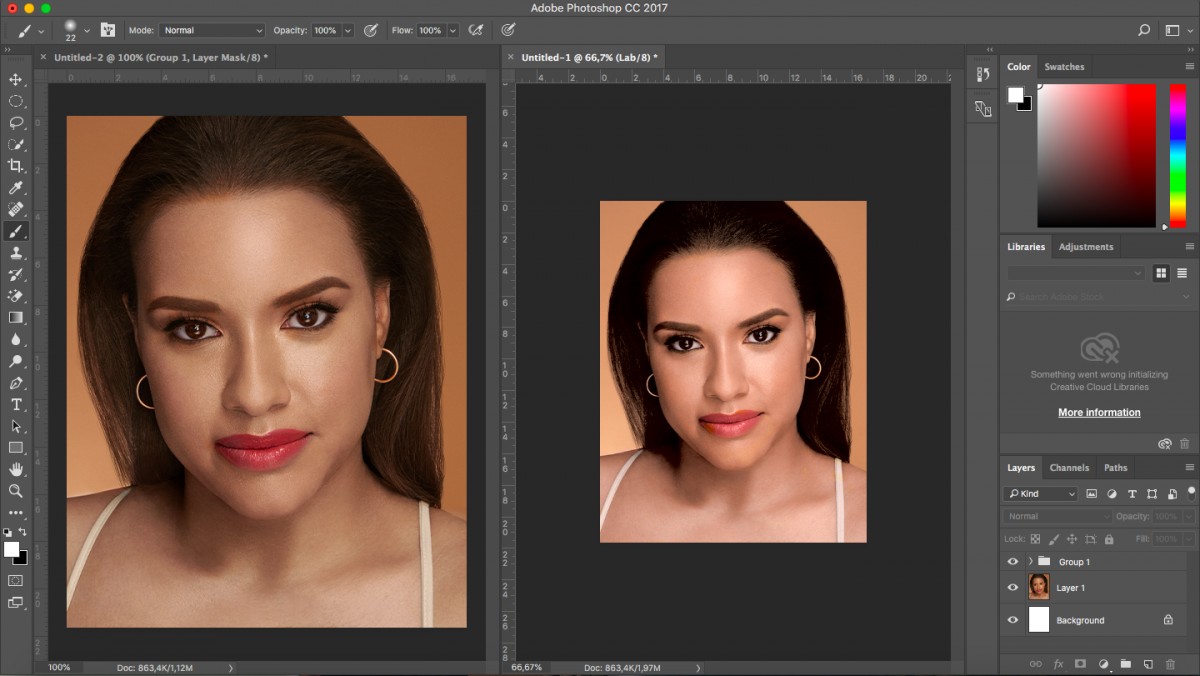The image size is (1200, 676).
Task: Click foreground color swatch in Color panel
Action: 1015,94
